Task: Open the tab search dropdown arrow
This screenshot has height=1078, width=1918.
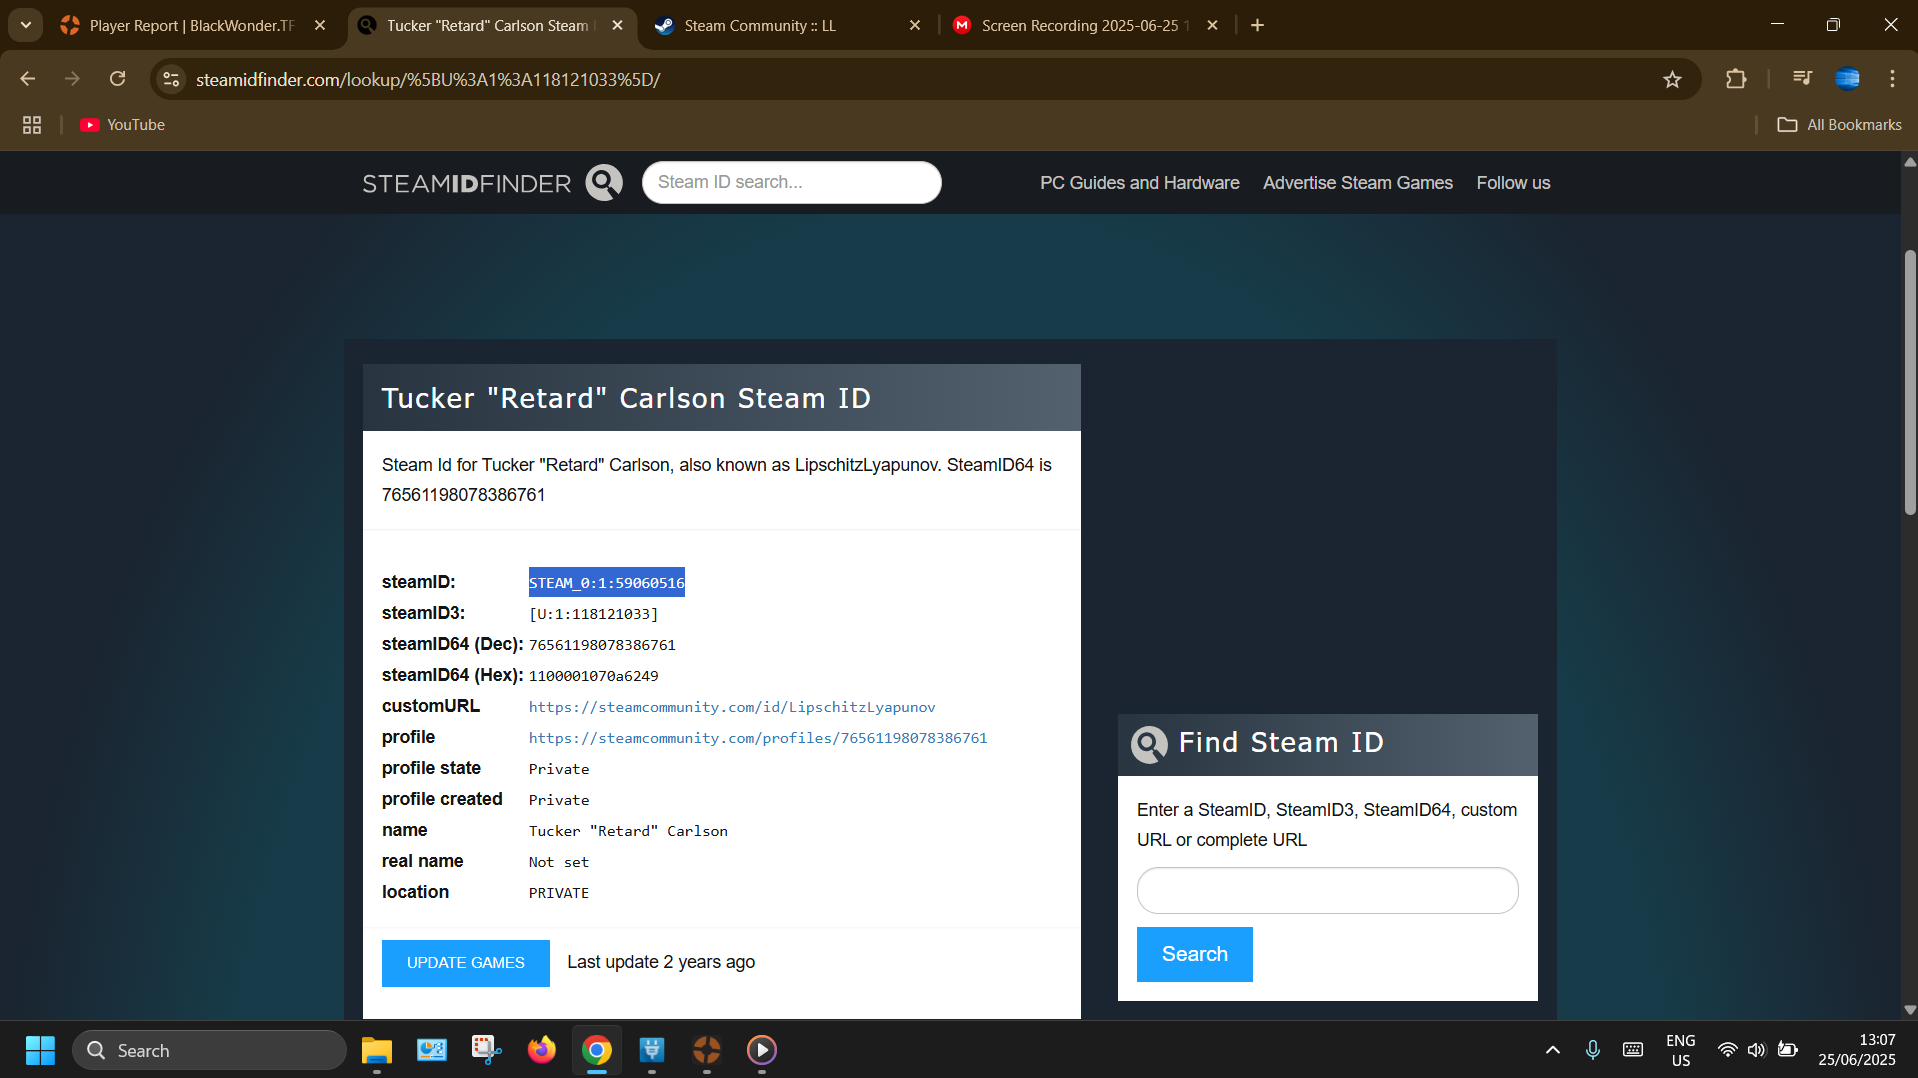Action: (26, 25)
